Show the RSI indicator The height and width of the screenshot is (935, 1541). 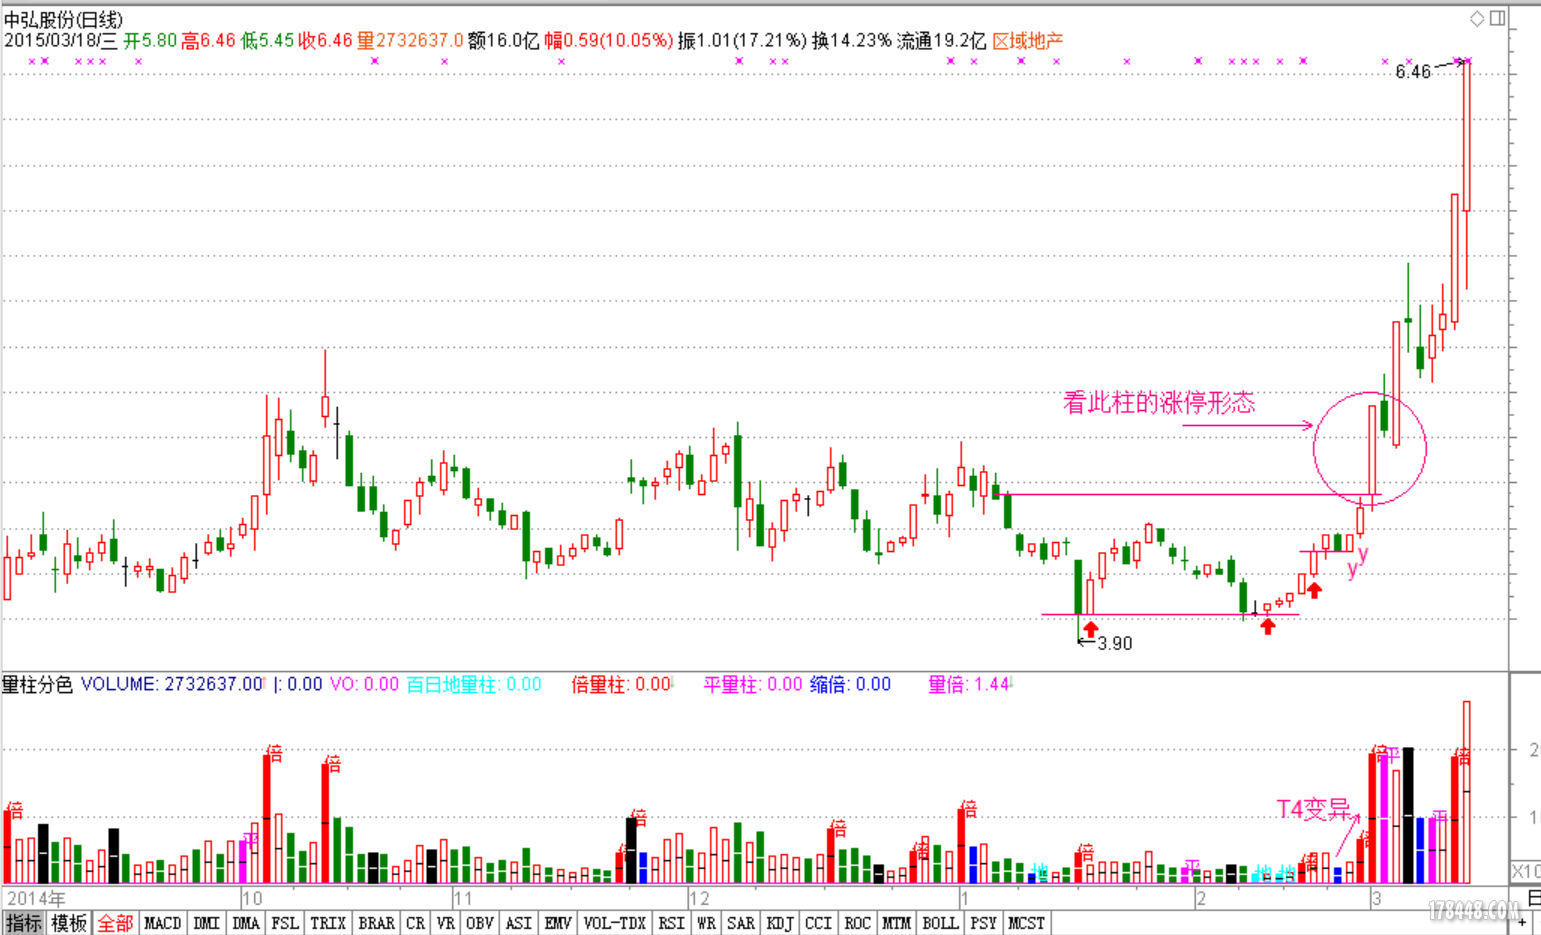coord(671,923)
